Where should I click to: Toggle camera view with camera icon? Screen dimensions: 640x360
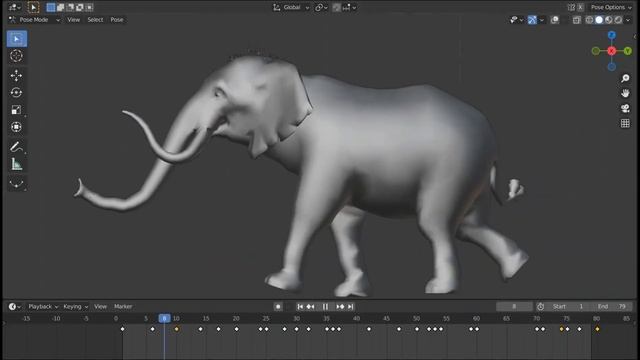point(625,108)
